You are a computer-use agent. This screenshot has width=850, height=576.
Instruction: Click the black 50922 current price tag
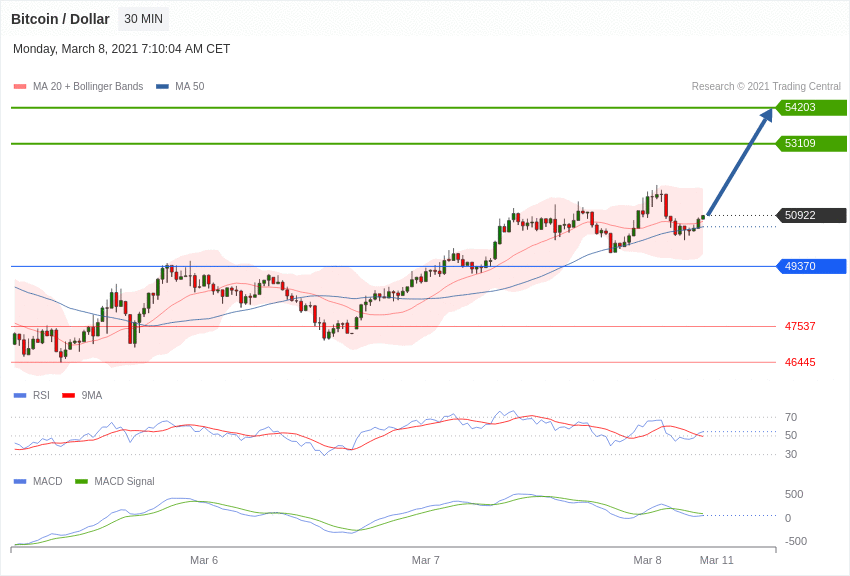point(811,215)
